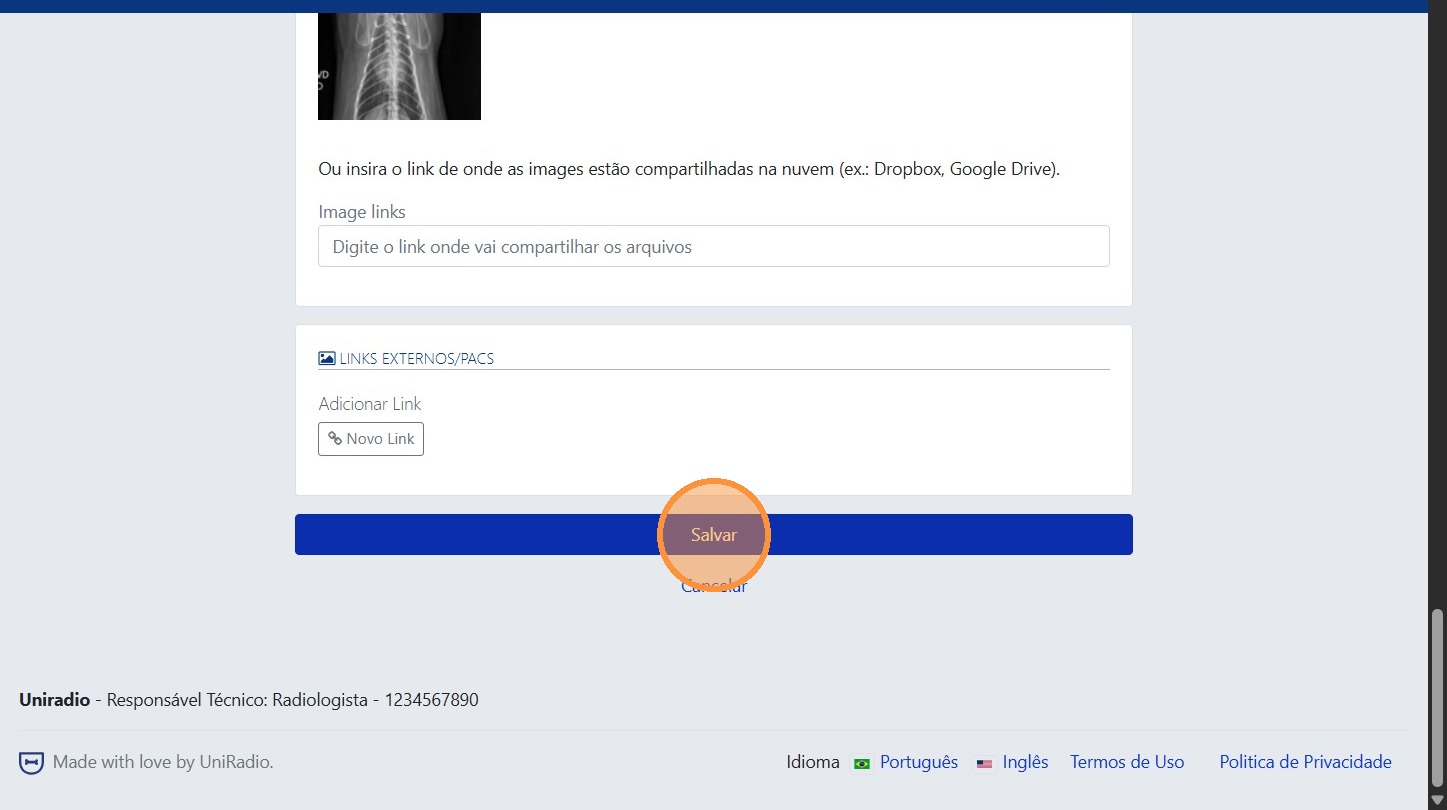Focus the Image links input field
The image size is (1447, 810).
point(713,246)
